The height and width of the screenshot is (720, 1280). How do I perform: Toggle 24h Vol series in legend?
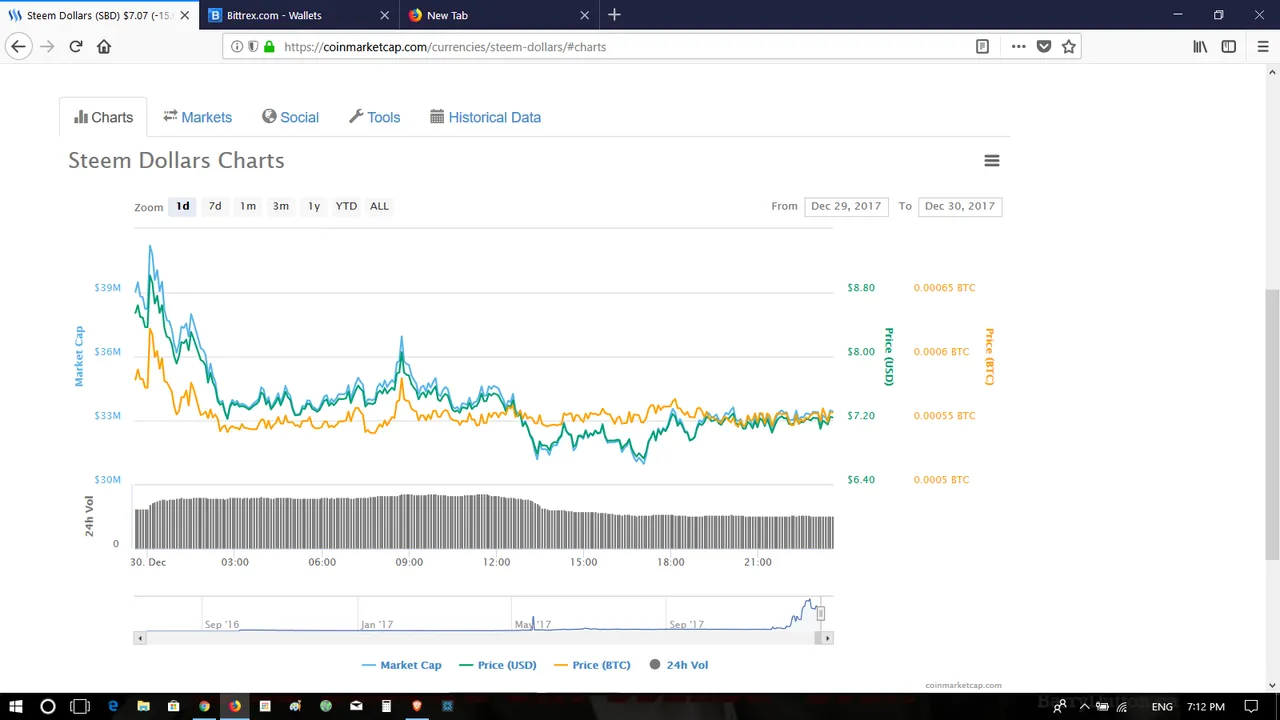(x=679, y=665)
